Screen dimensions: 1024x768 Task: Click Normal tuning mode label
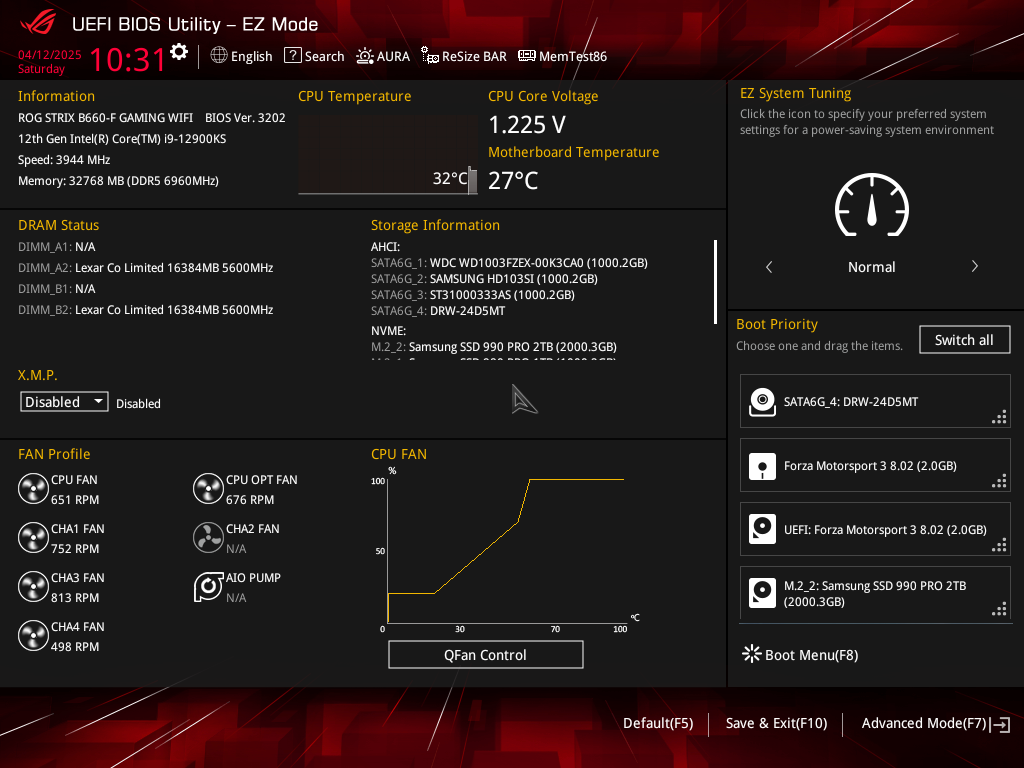(x=872, y=266)
